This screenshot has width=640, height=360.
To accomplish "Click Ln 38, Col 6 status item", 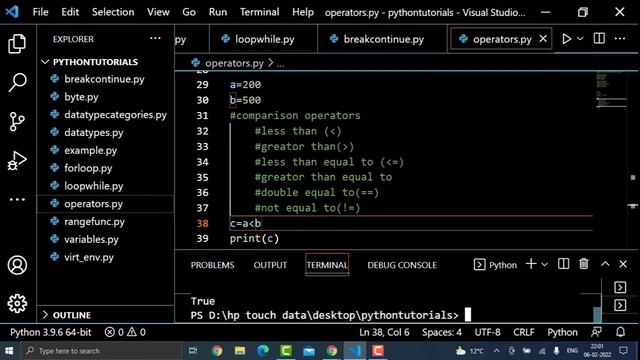I will (384, 332).
